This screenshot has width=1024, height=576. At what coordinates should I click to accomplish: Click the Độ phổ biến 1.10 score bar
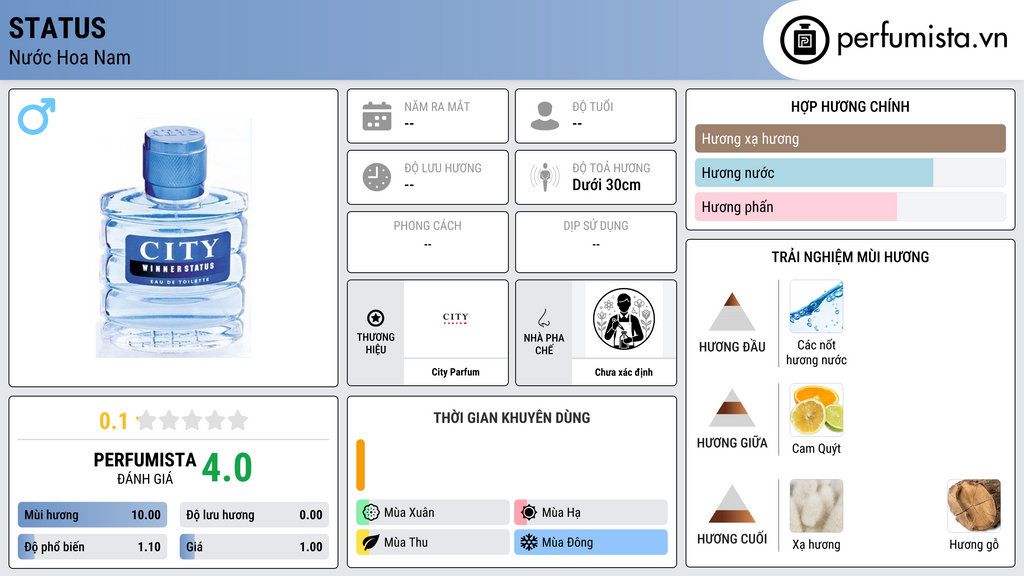(x=92, y=547)
